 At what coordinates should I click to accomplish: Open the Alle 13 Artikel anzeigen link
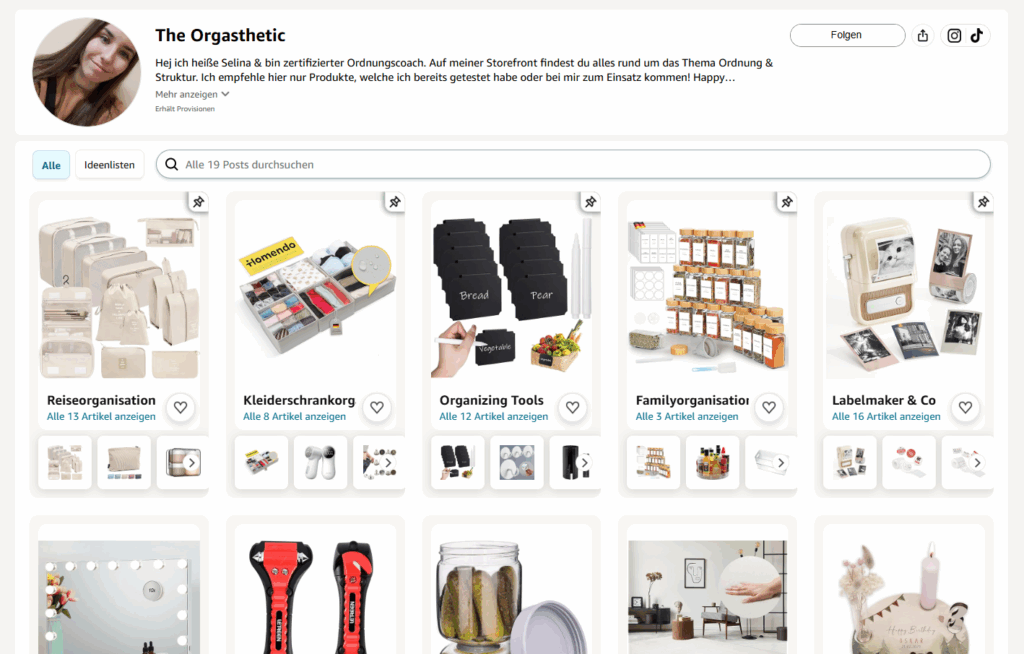(x=101, y=417)
